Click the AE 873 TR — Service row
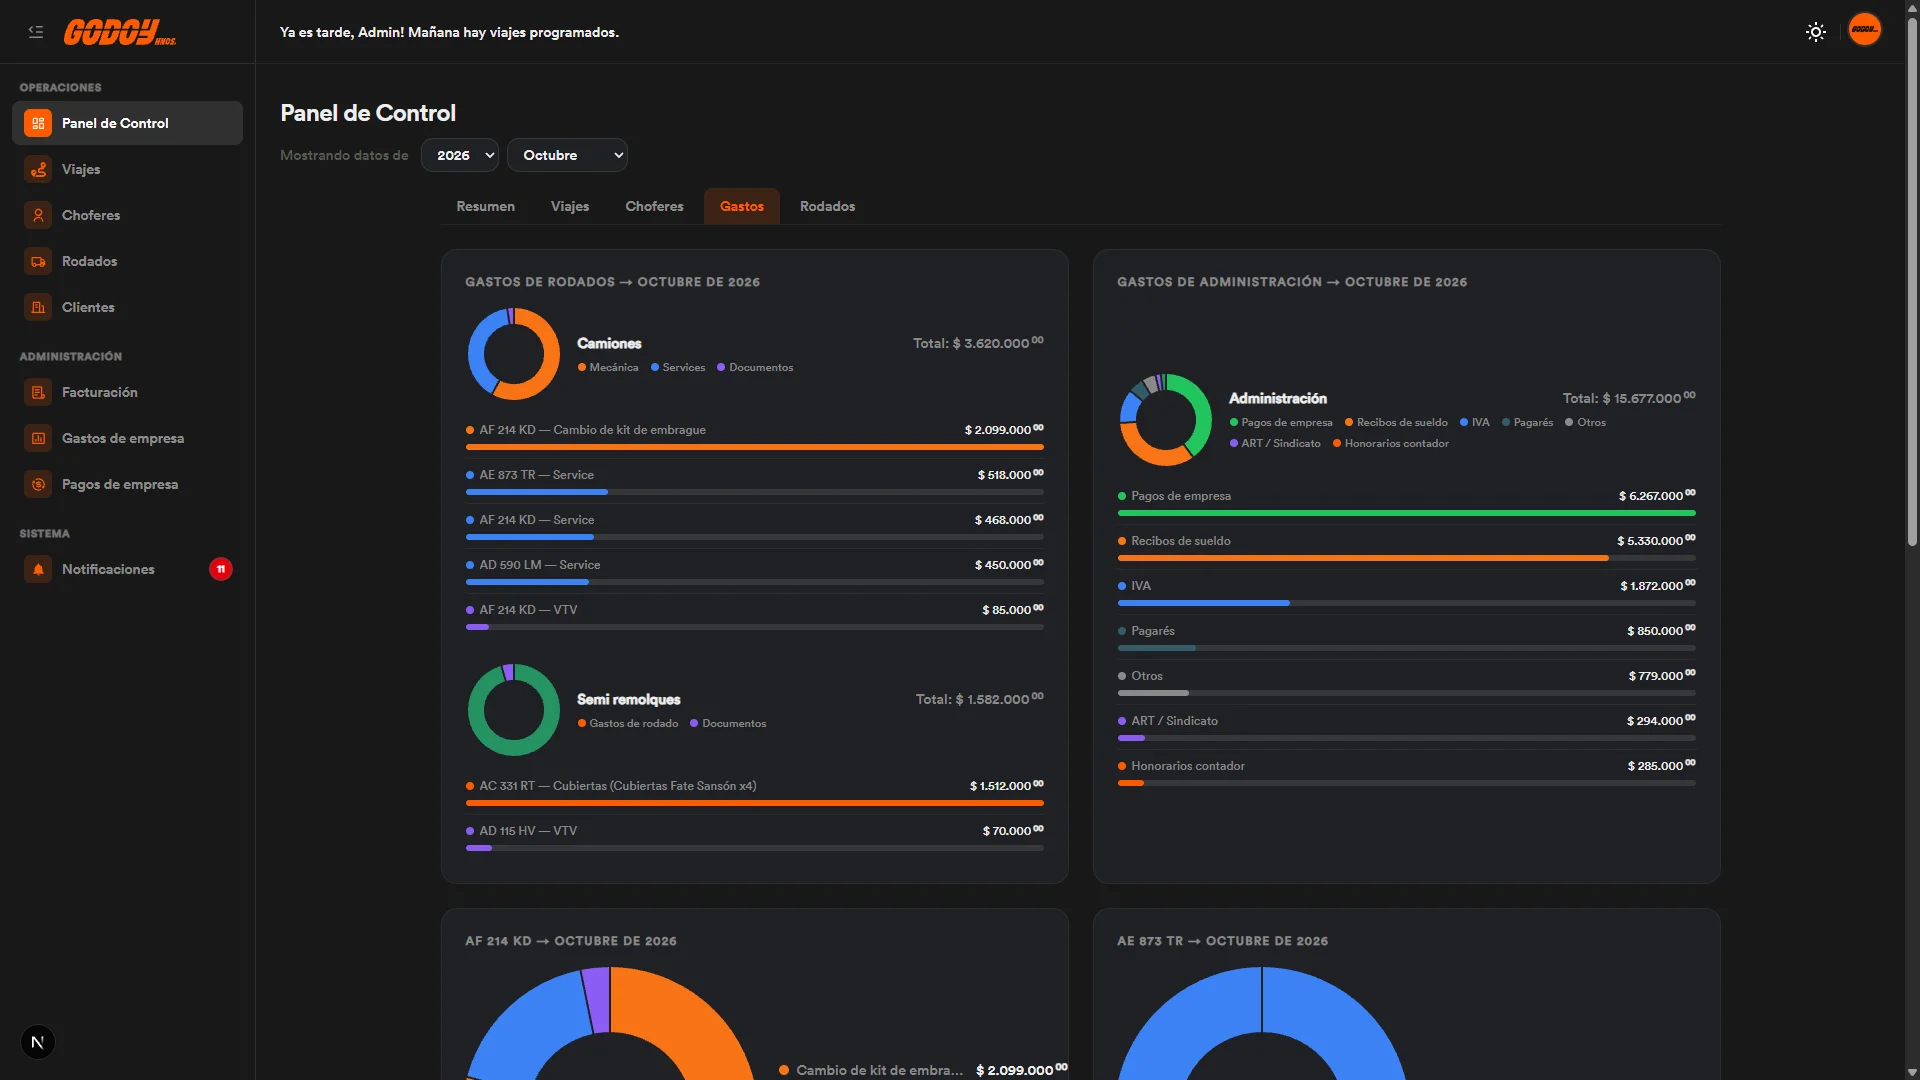The height and width of the screenshot is (1080, 1920). point(755,481)
